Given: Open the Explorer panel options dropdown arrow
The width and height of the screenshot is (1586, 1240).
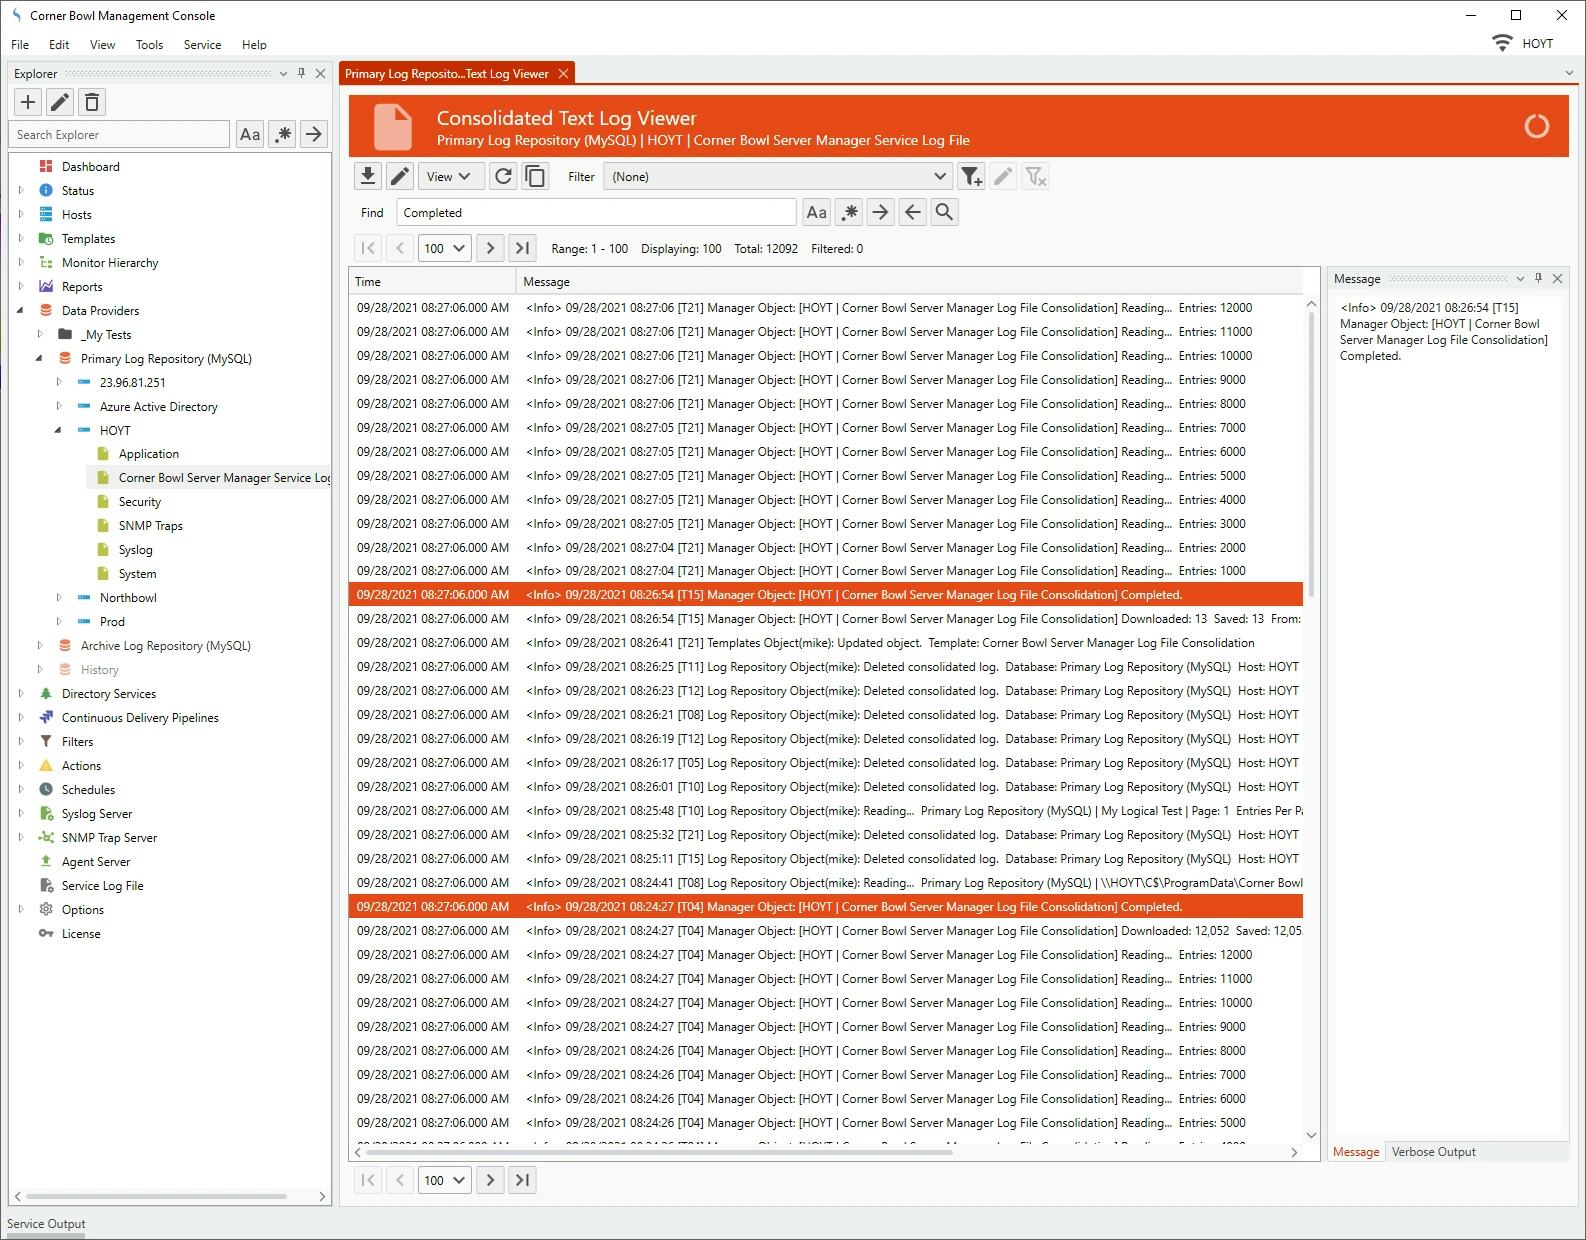Looking at the screenshot, I should click(283, 73).
